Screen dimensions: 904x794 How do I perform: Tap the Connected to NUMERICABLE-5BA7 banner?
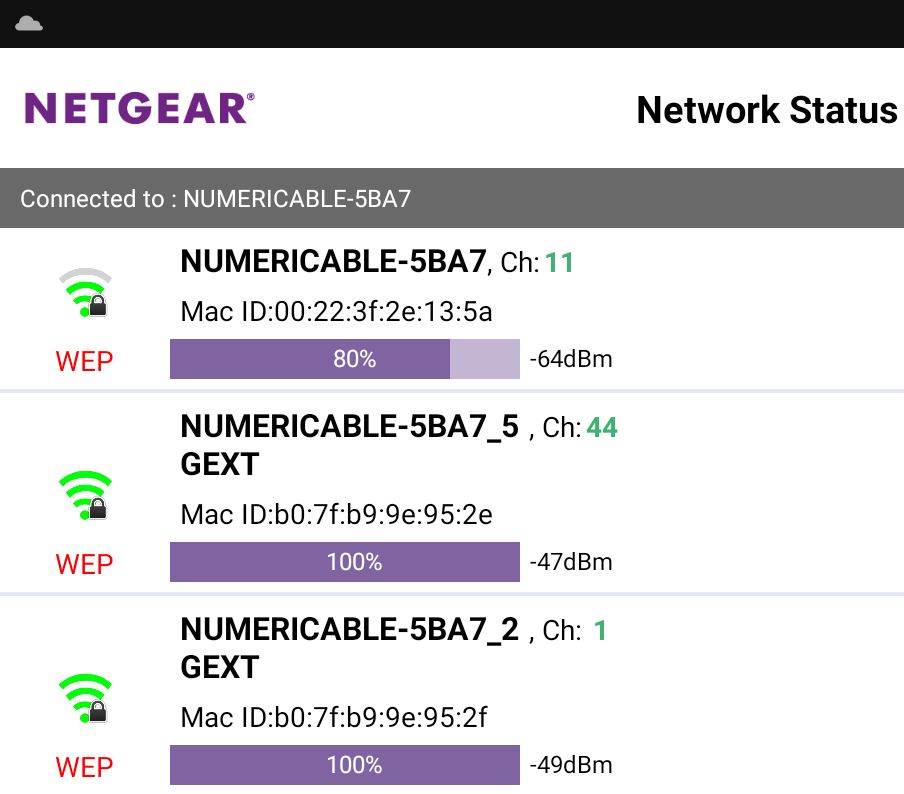pos(452,198)
